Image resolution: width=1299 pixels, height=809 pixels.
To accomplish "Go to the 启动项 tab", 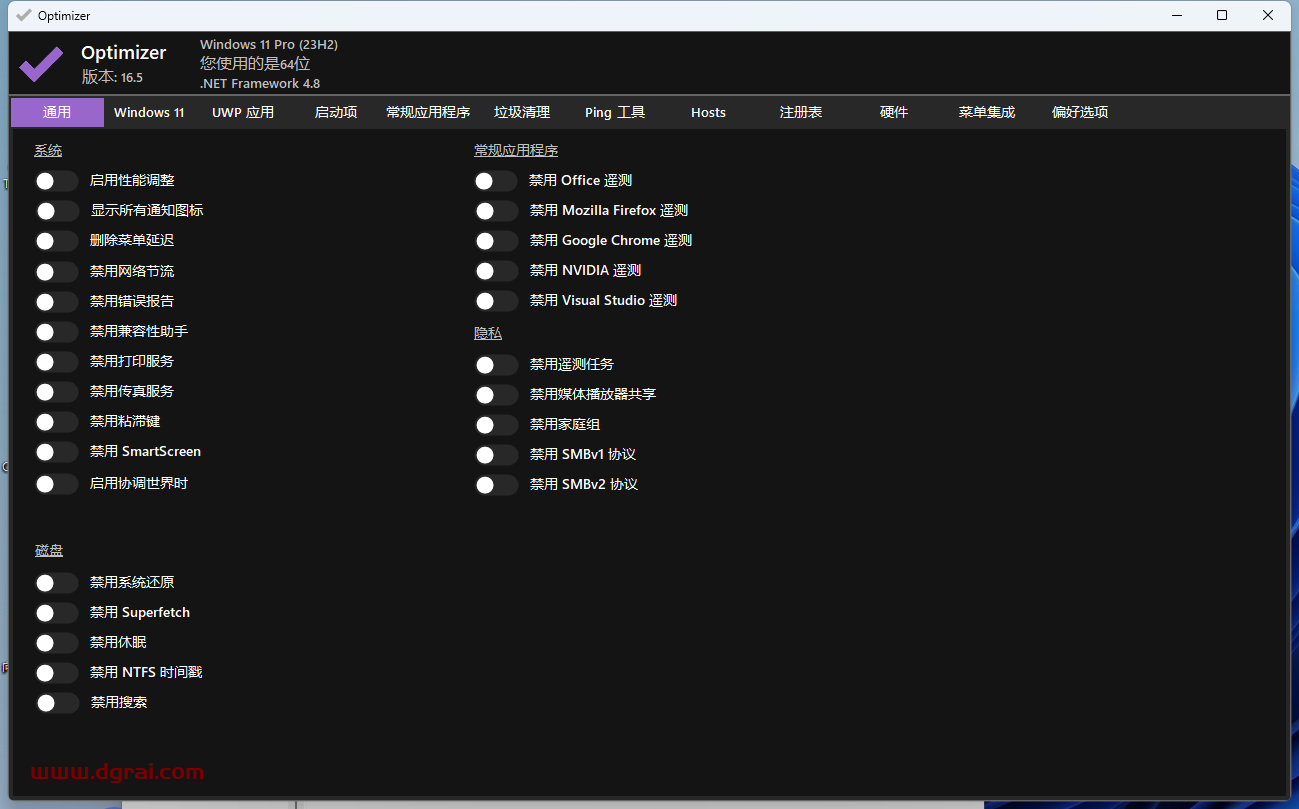I will coord(336,112).
